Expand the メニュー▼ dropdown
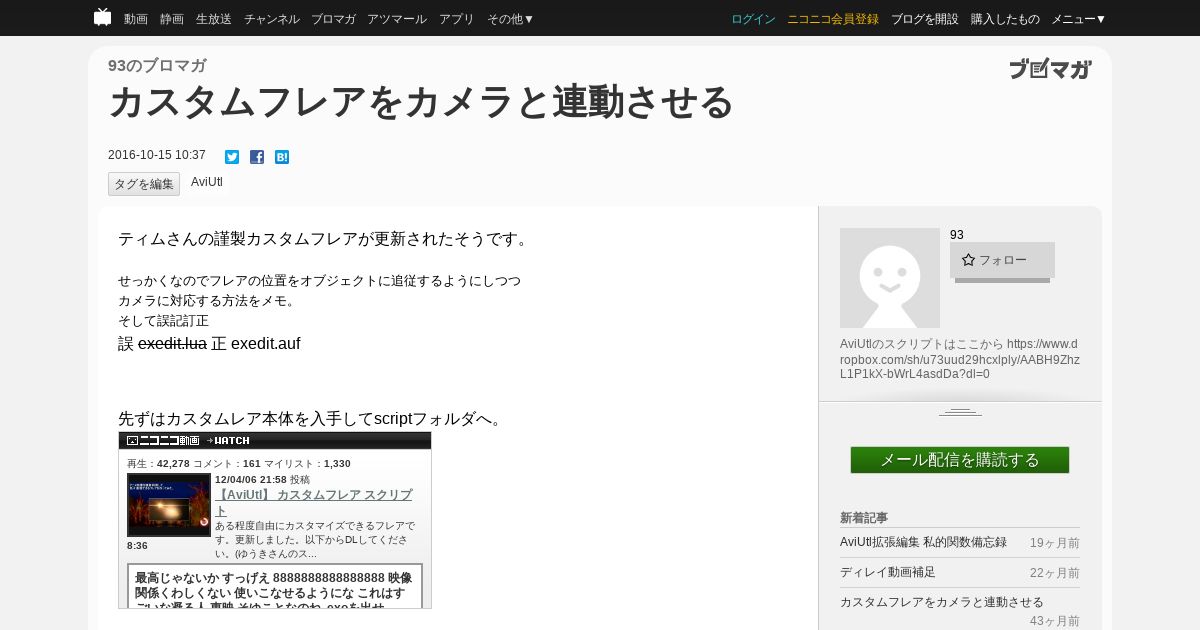The image size is (1200, 630). click(1079, 19)
